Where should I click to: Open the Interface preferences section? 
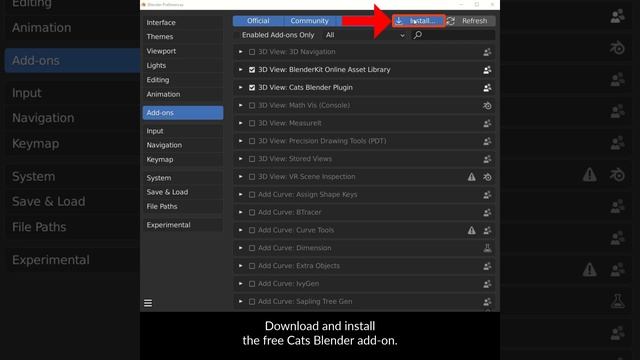point(183,22)
